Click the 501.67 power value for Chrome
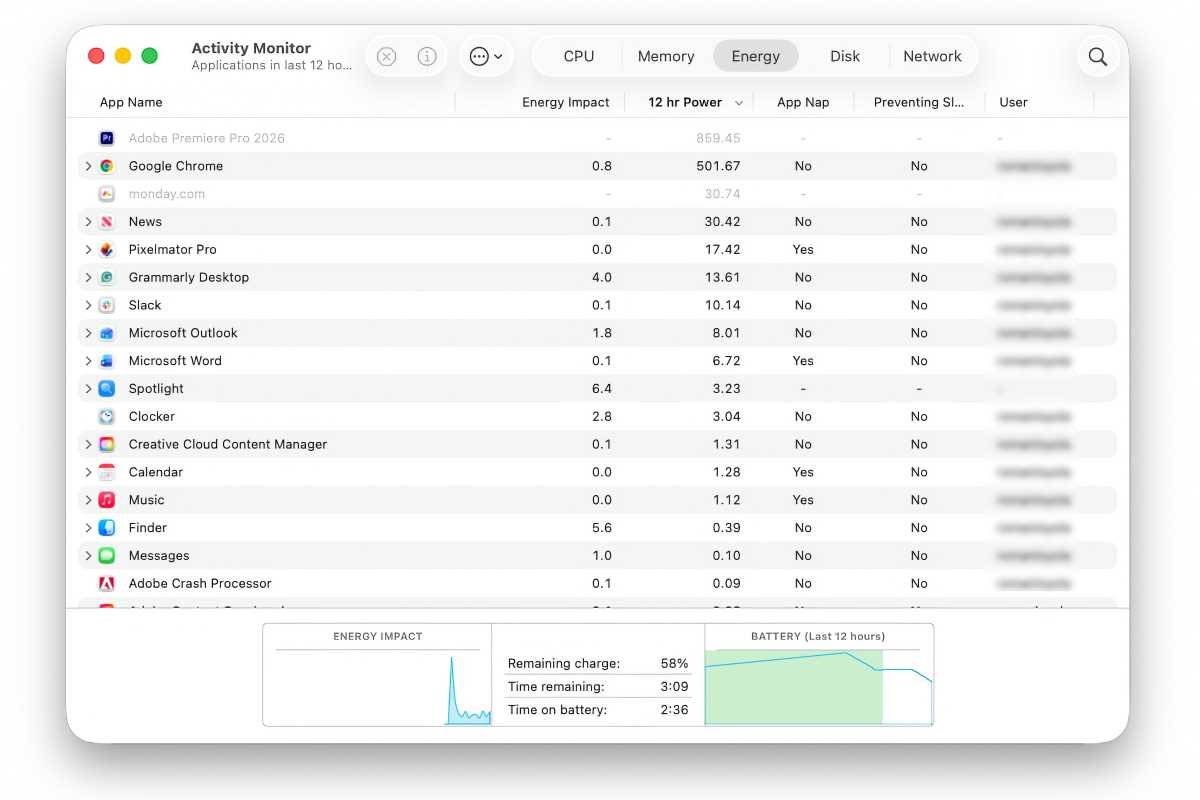Screen dimensions: 1200x800 (718, 166)
